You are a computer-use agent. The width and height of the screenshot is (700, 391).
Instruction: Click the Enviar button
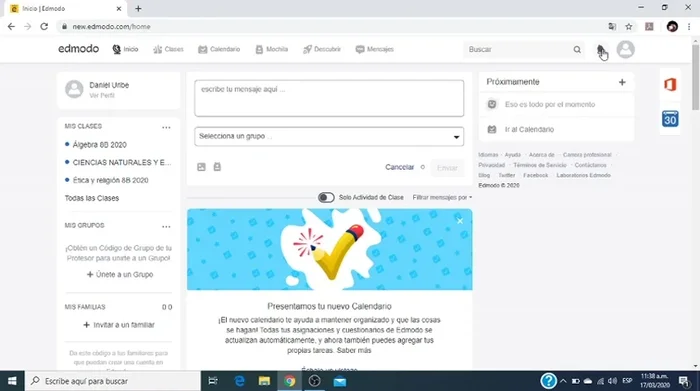(447, 168)
